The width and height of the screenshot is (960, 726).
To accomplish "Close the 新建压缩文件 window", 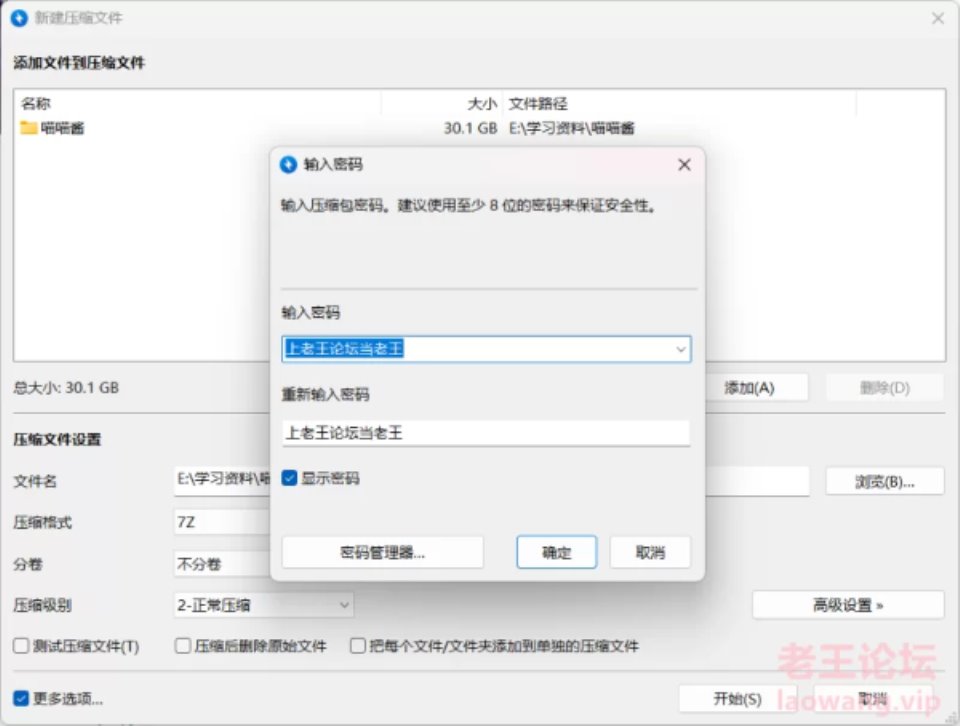I will [x=937, y=18].
